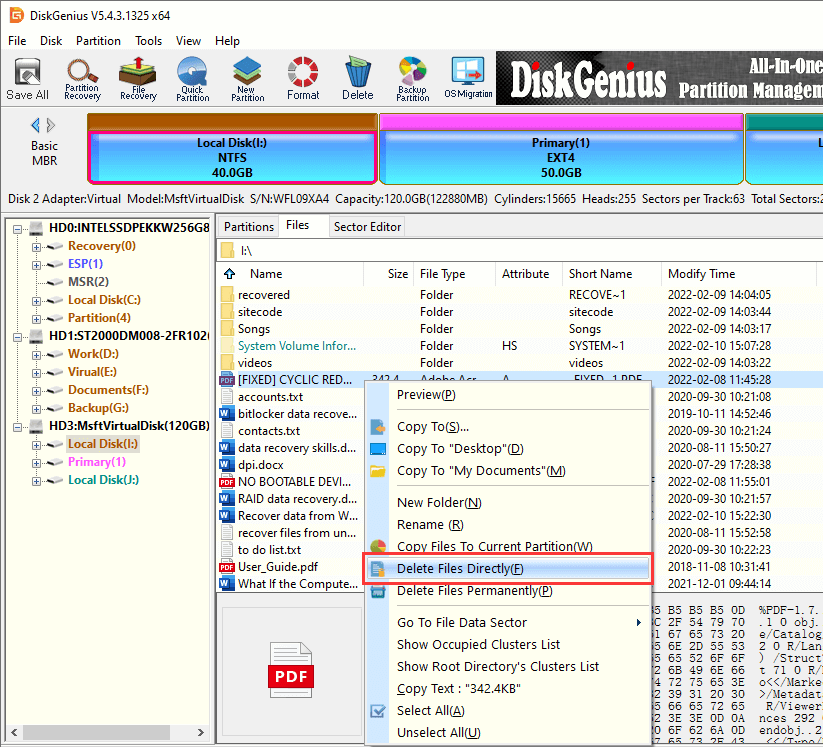Expand the Recovery(0) partition node

tap(36, 247)
